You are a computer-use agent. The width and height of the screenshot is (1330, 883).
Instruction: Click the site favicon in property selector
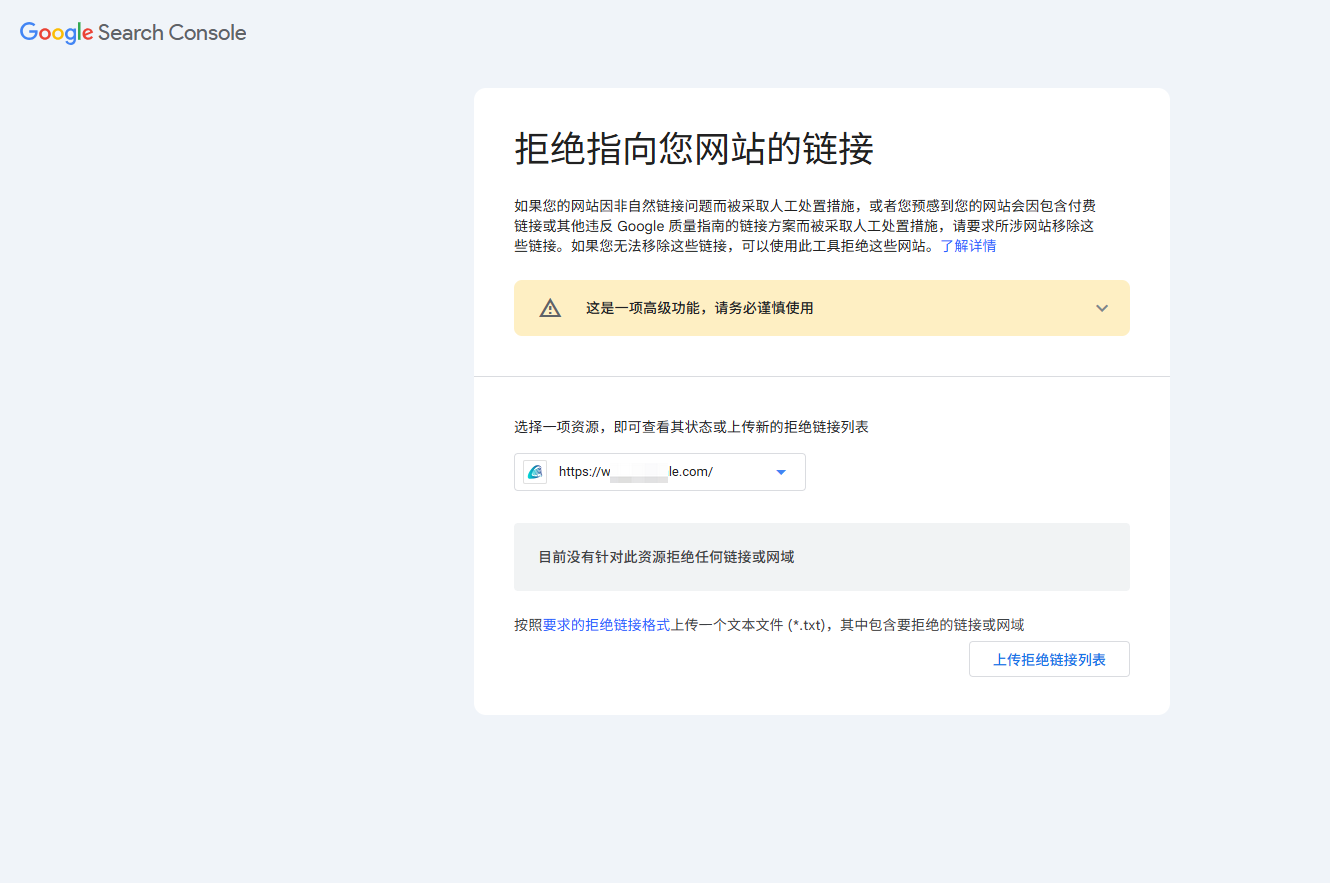pyautogui.click(x=535, y=472)
